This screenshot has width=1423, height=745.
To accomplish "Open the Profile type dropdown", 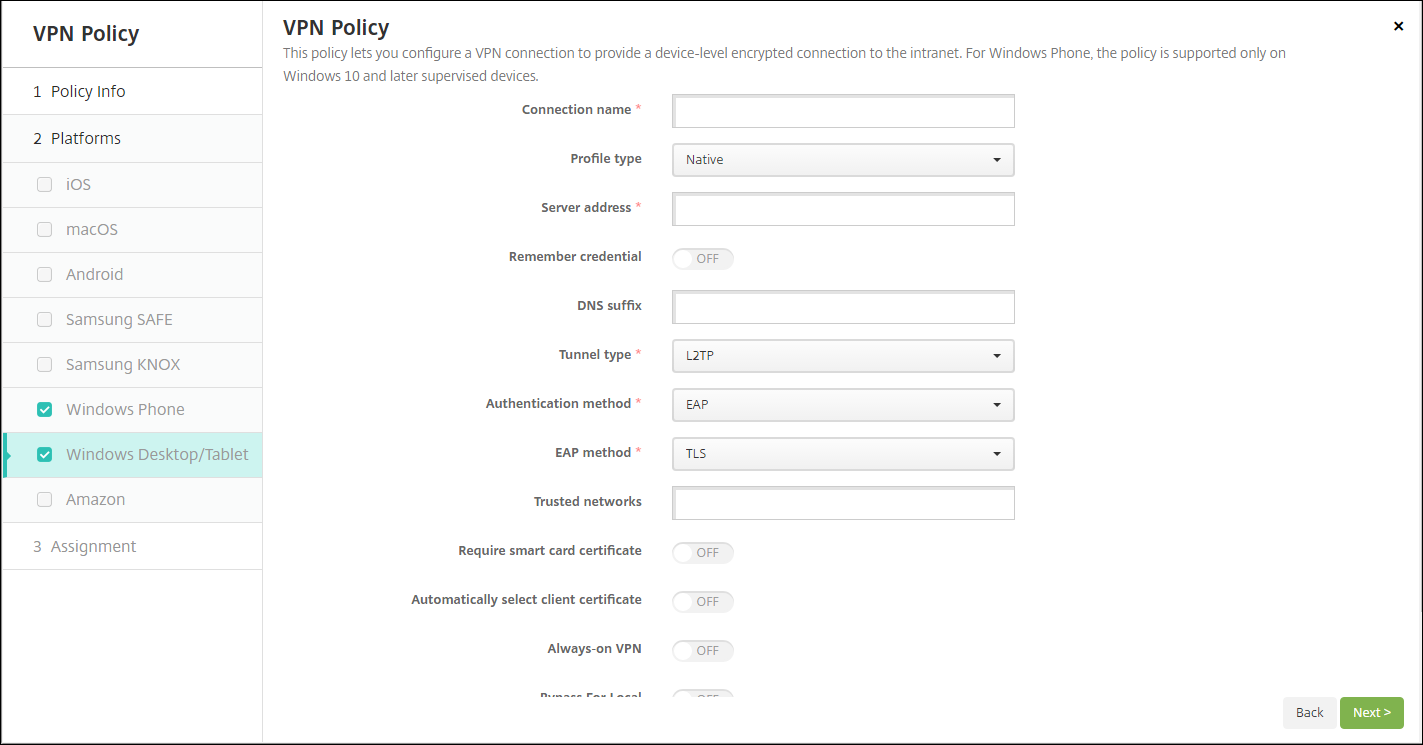I will point(843,160).
